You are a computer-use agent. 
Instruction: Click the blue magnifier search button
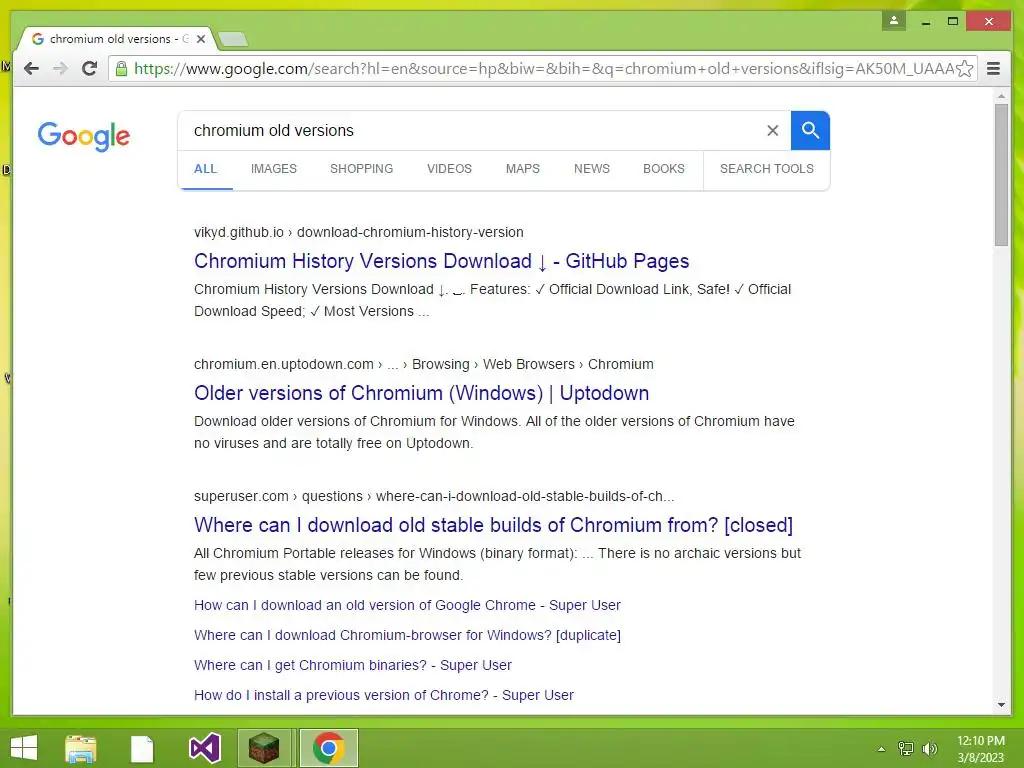click(x=810, y=131)
